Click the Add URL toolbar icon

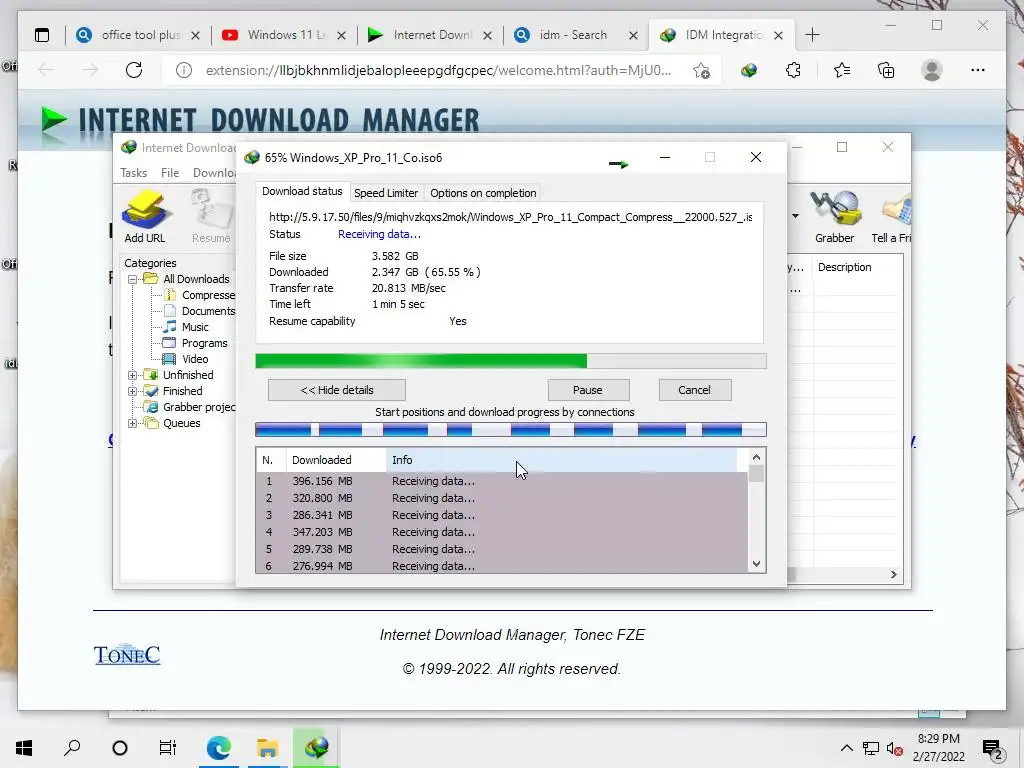pos(144,216)
